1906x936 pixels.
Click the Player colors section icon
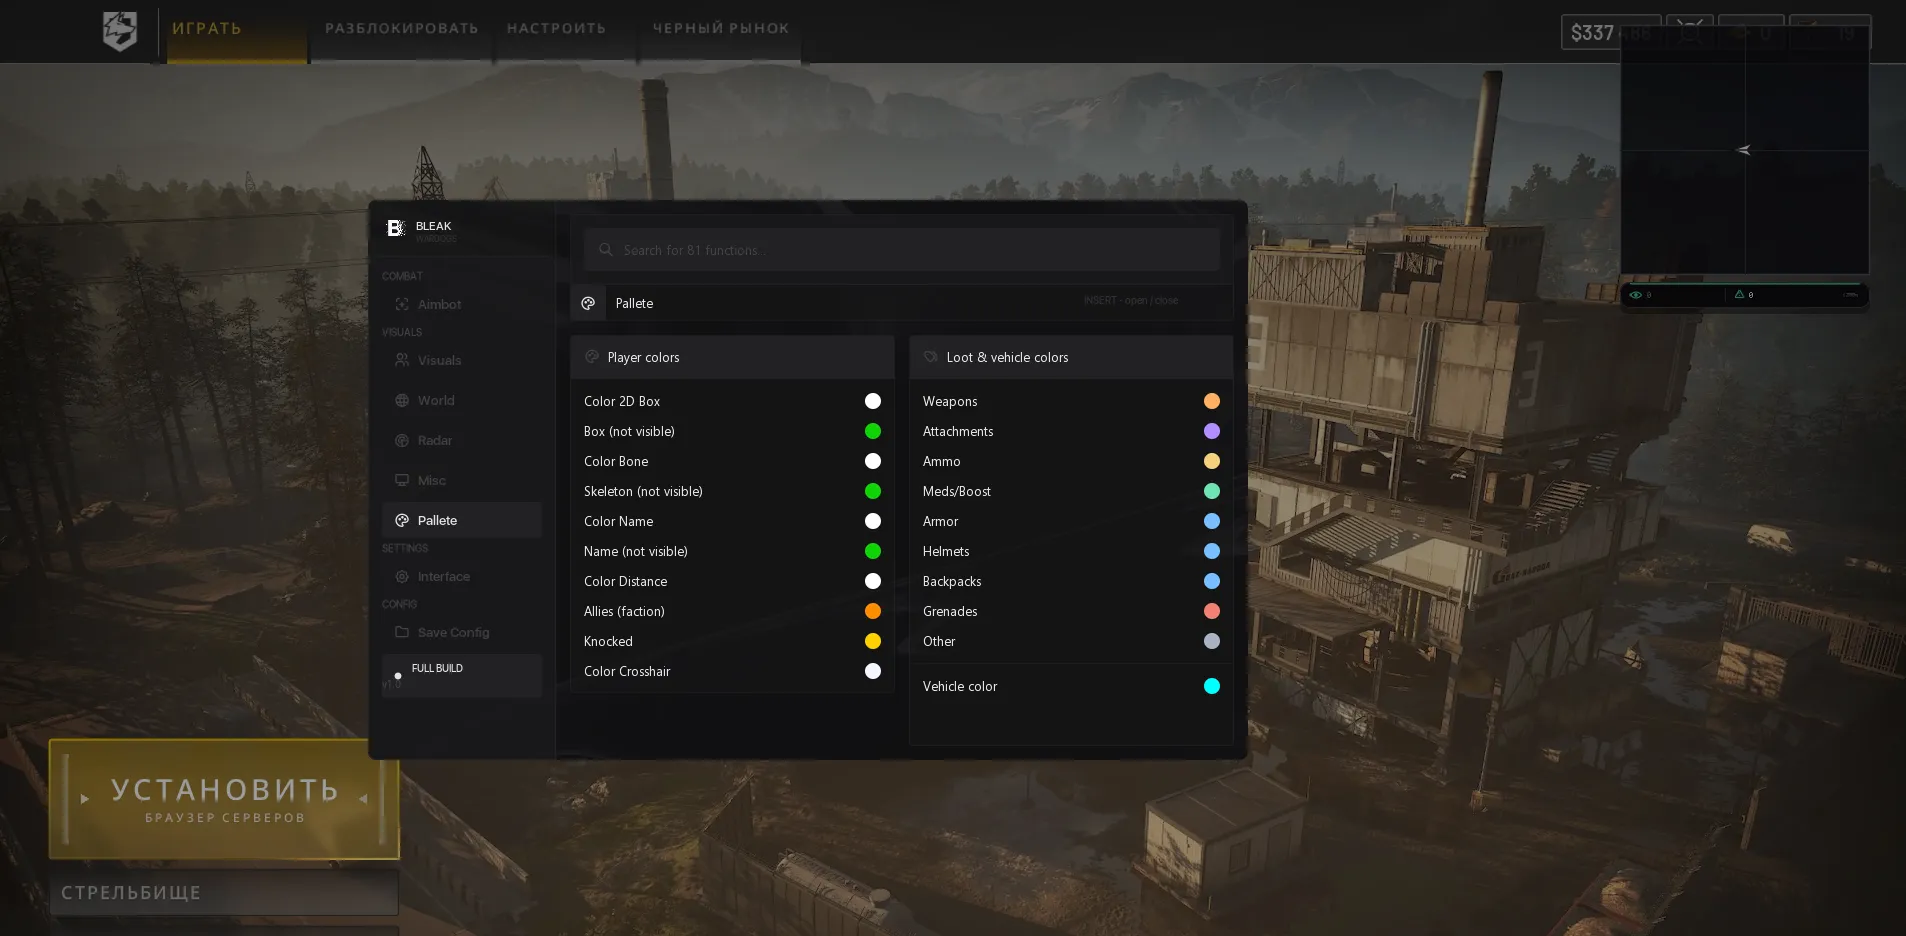(592, 357)
